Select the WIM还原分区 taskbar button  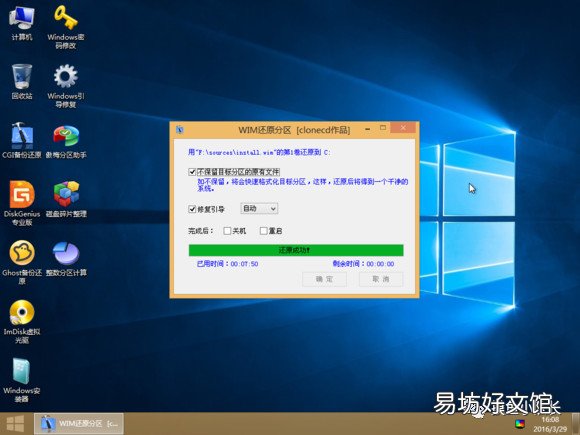[78, 424]
